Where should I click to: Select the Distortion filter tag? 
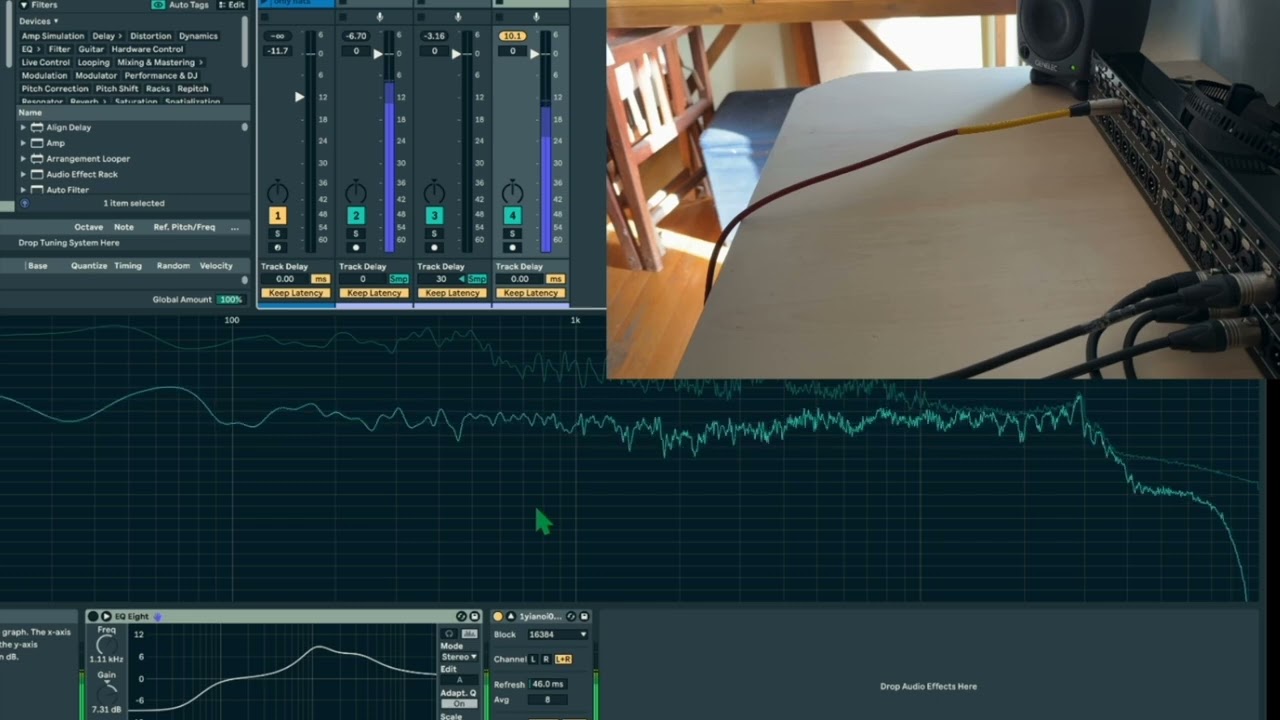(151, 36)
